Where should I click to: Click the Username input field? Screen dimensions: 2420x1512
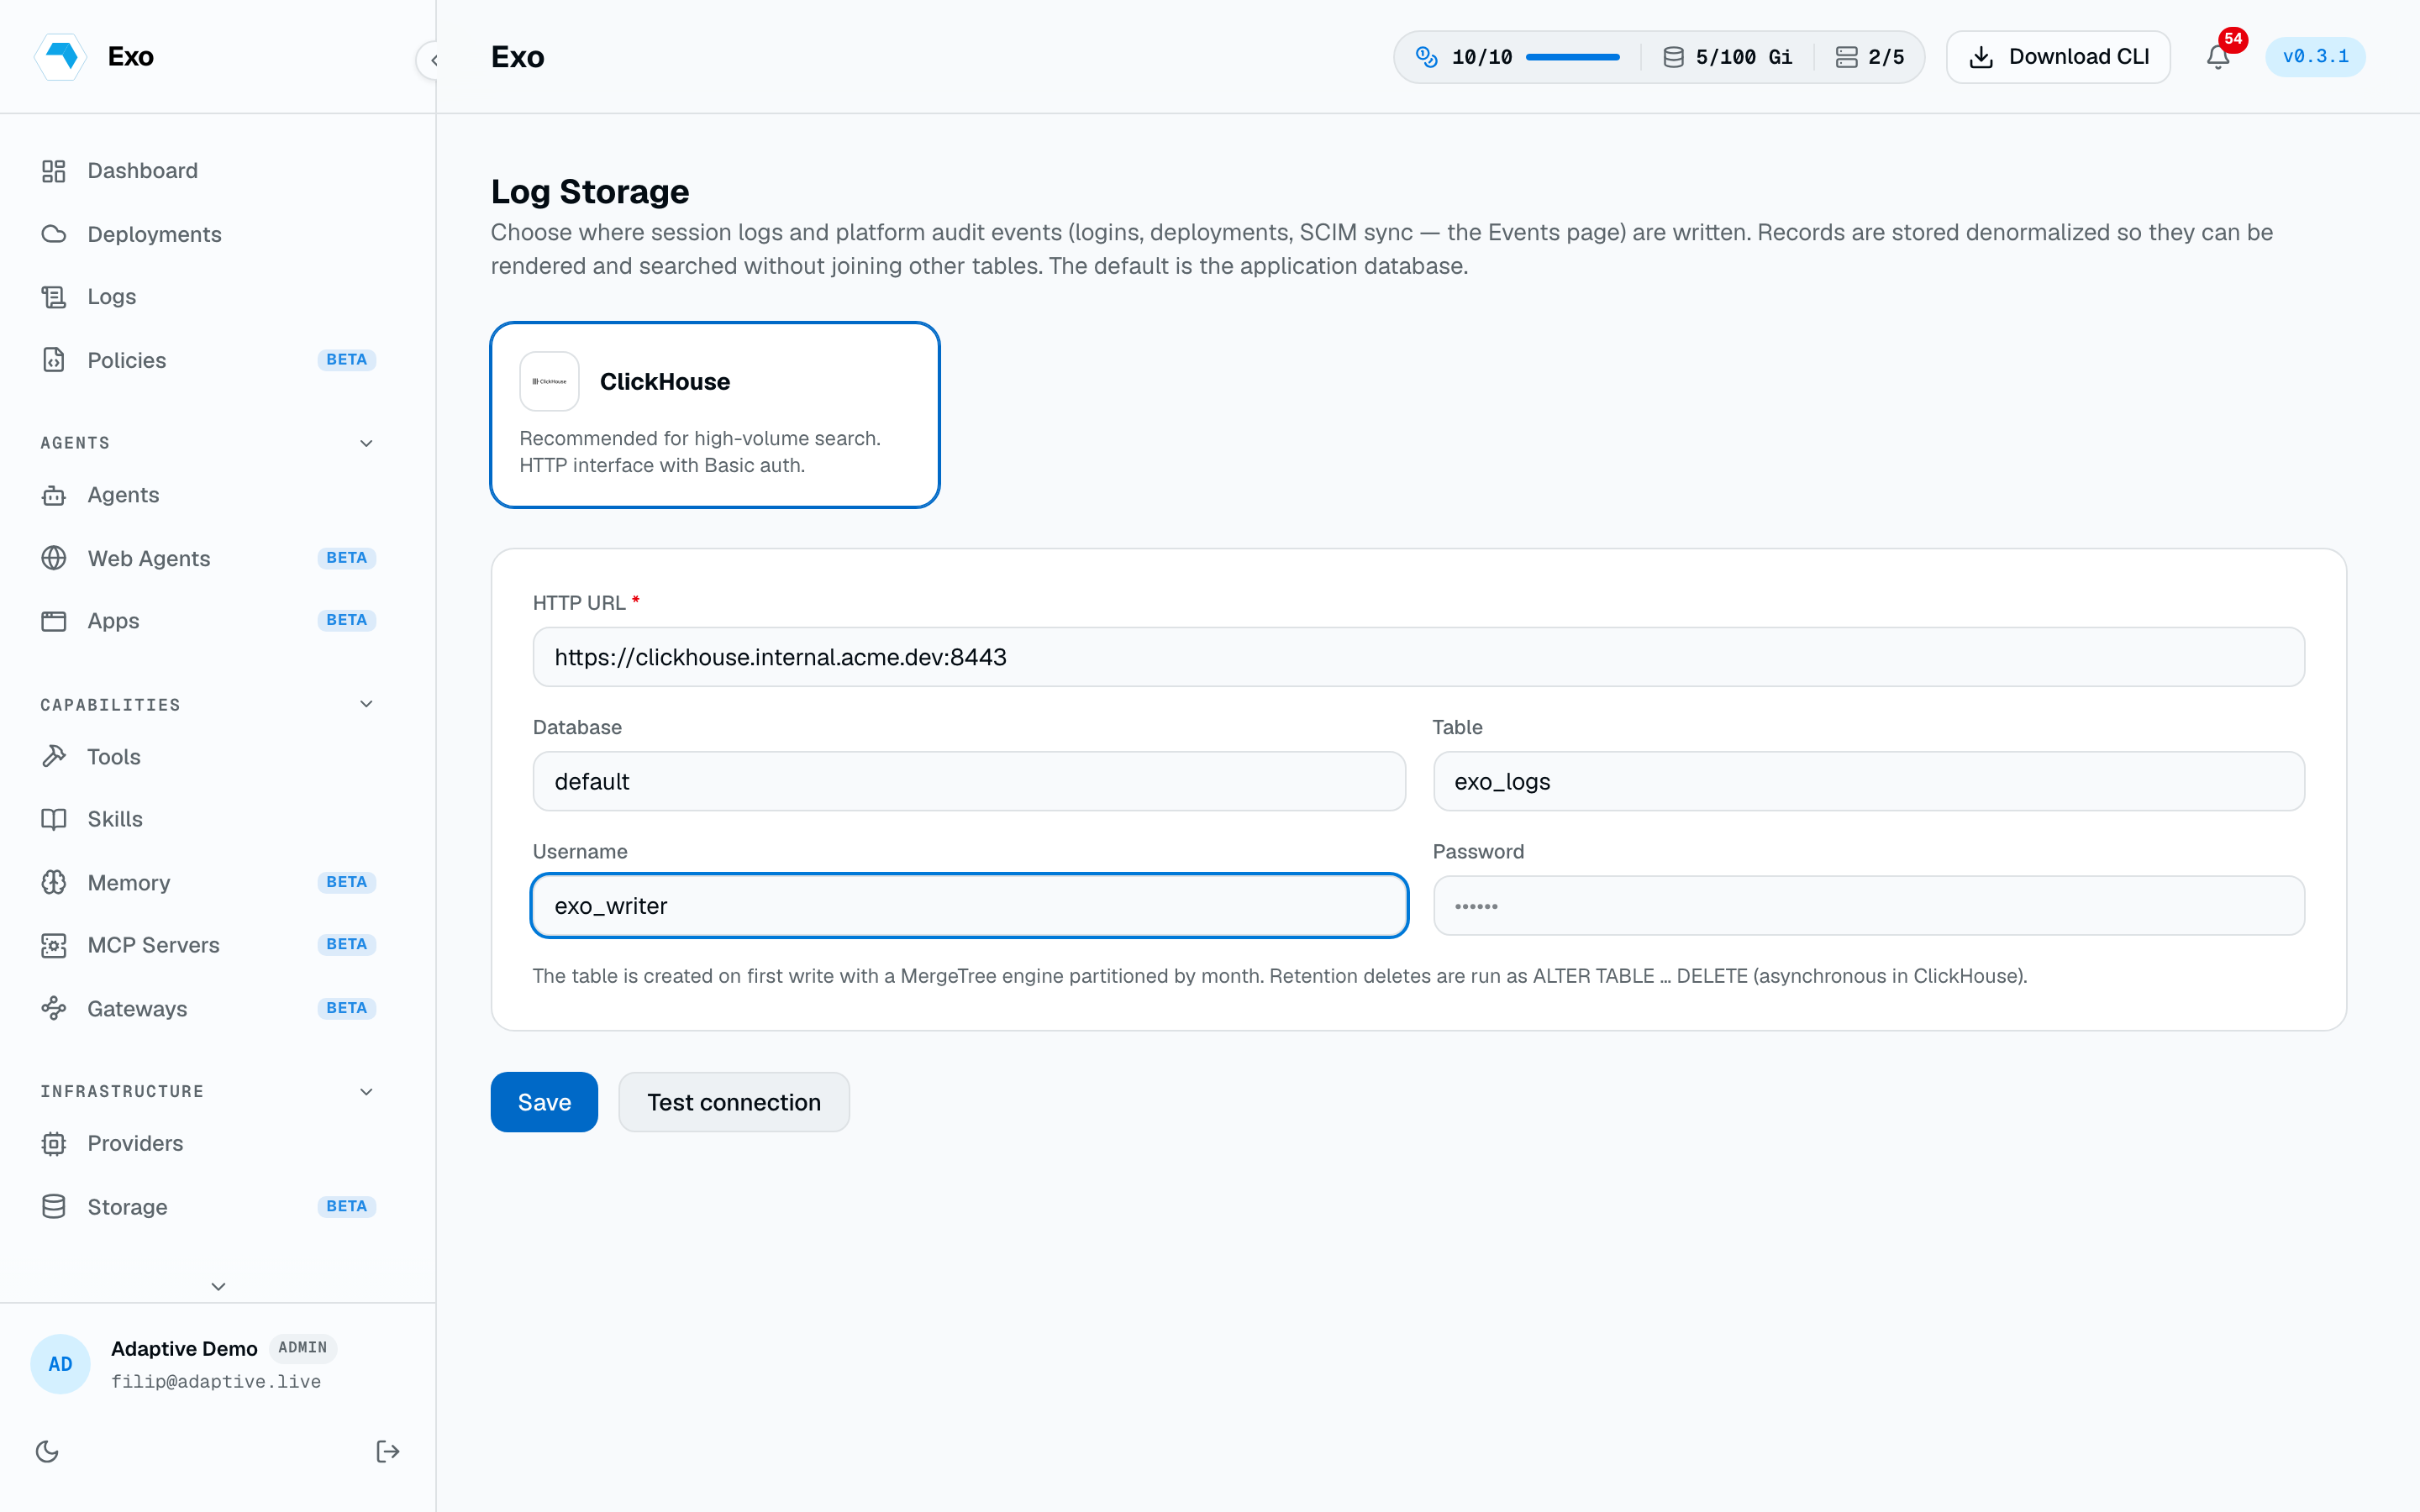point(969,906)
